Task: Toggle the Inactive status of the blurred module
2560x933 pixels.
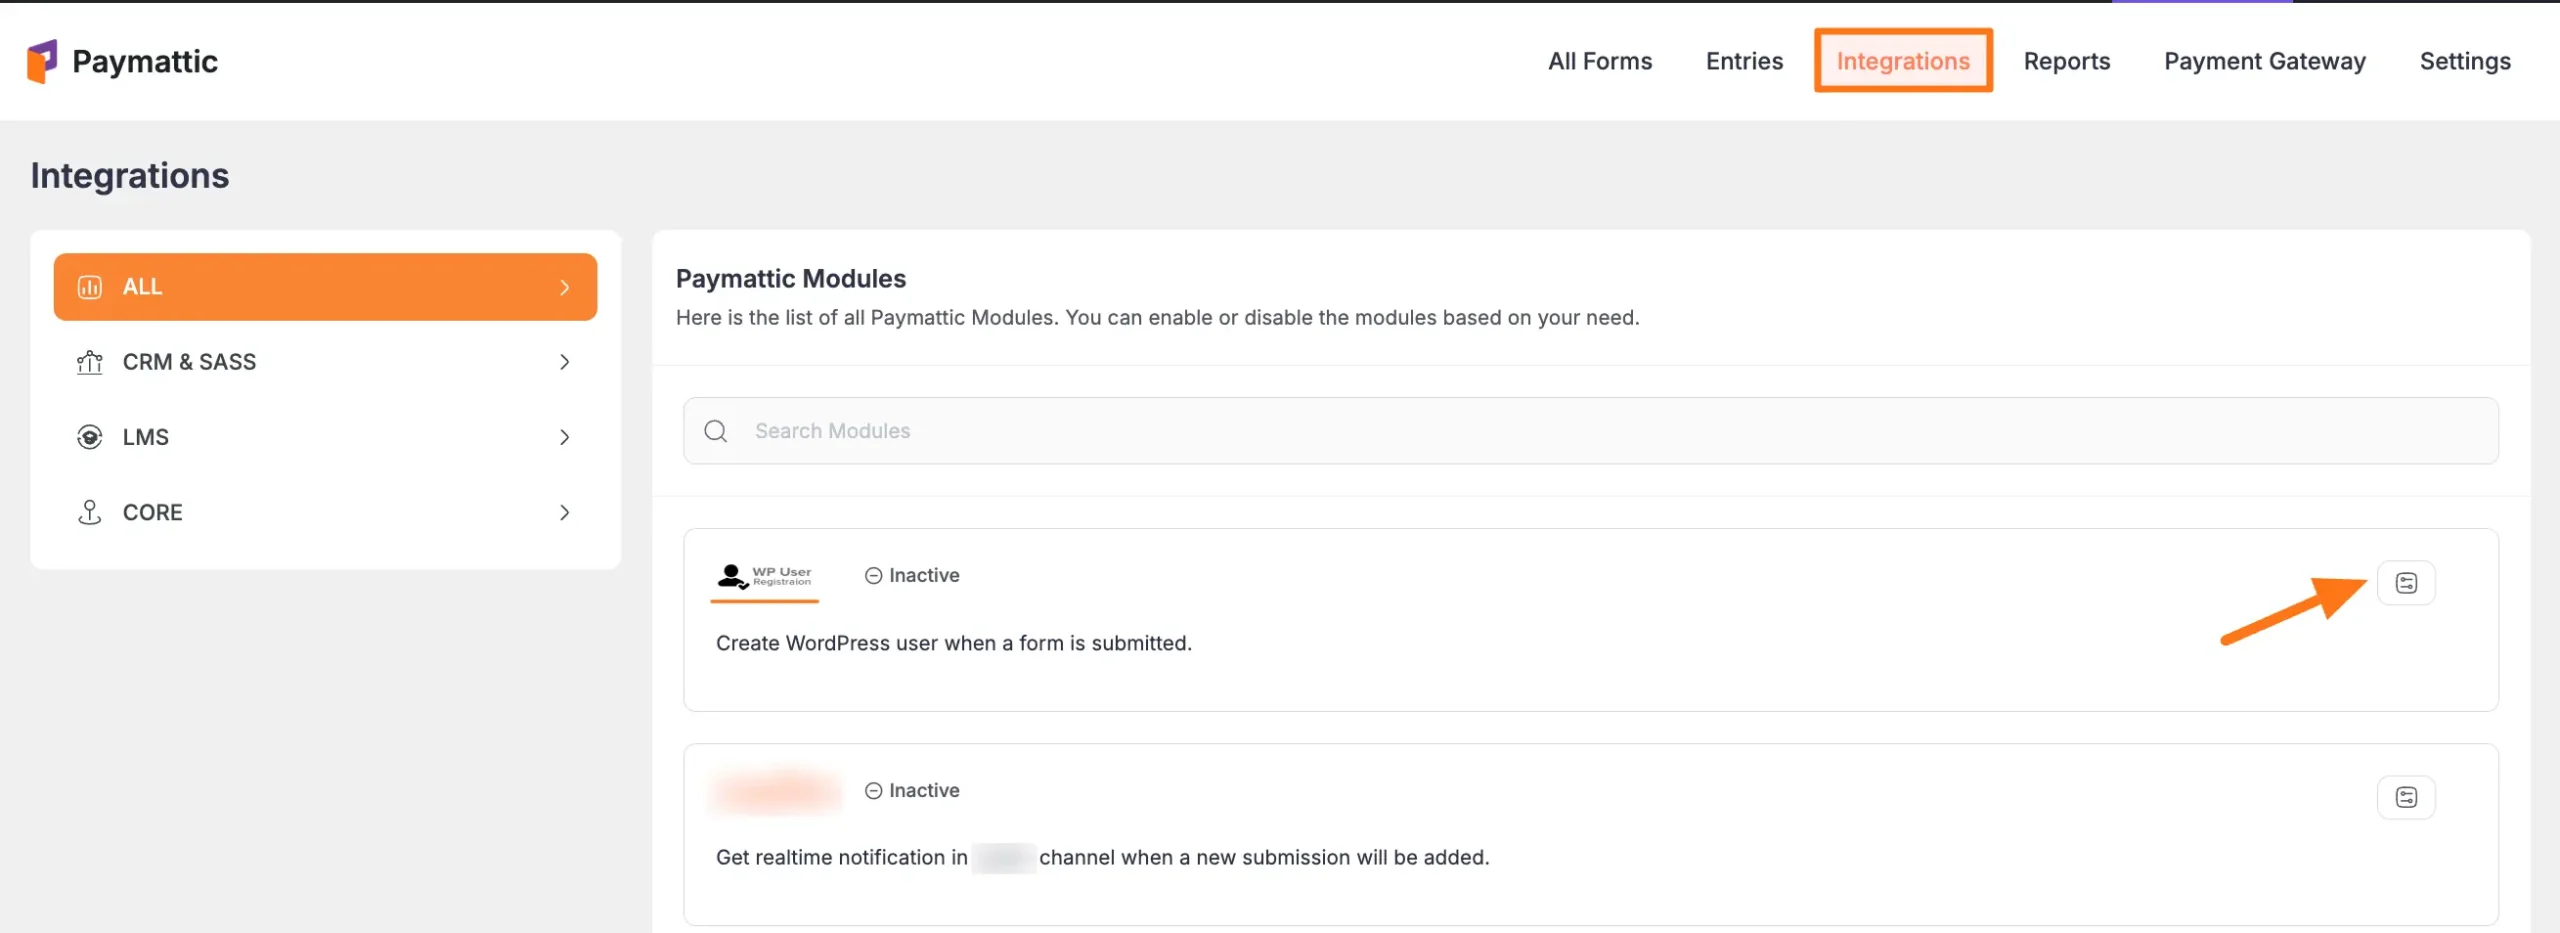Action: [x=873, y=790]
